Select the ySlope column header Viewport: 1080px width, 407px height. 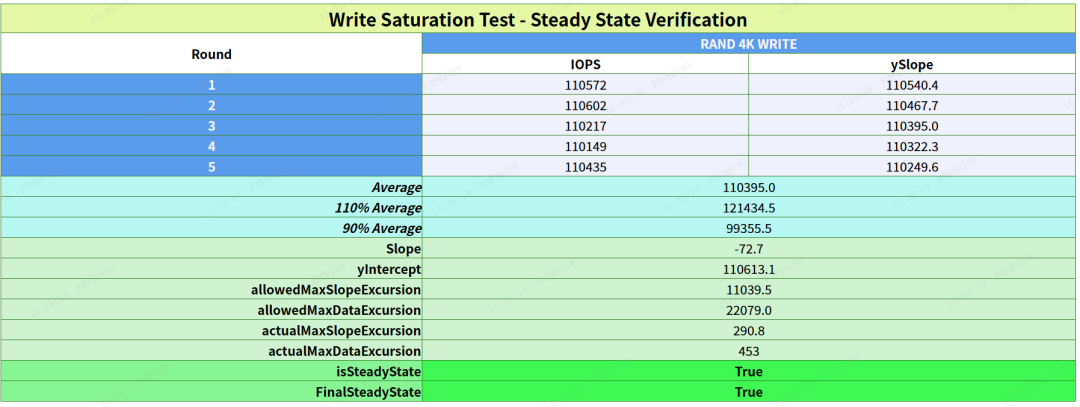click(x=911, y=64)
